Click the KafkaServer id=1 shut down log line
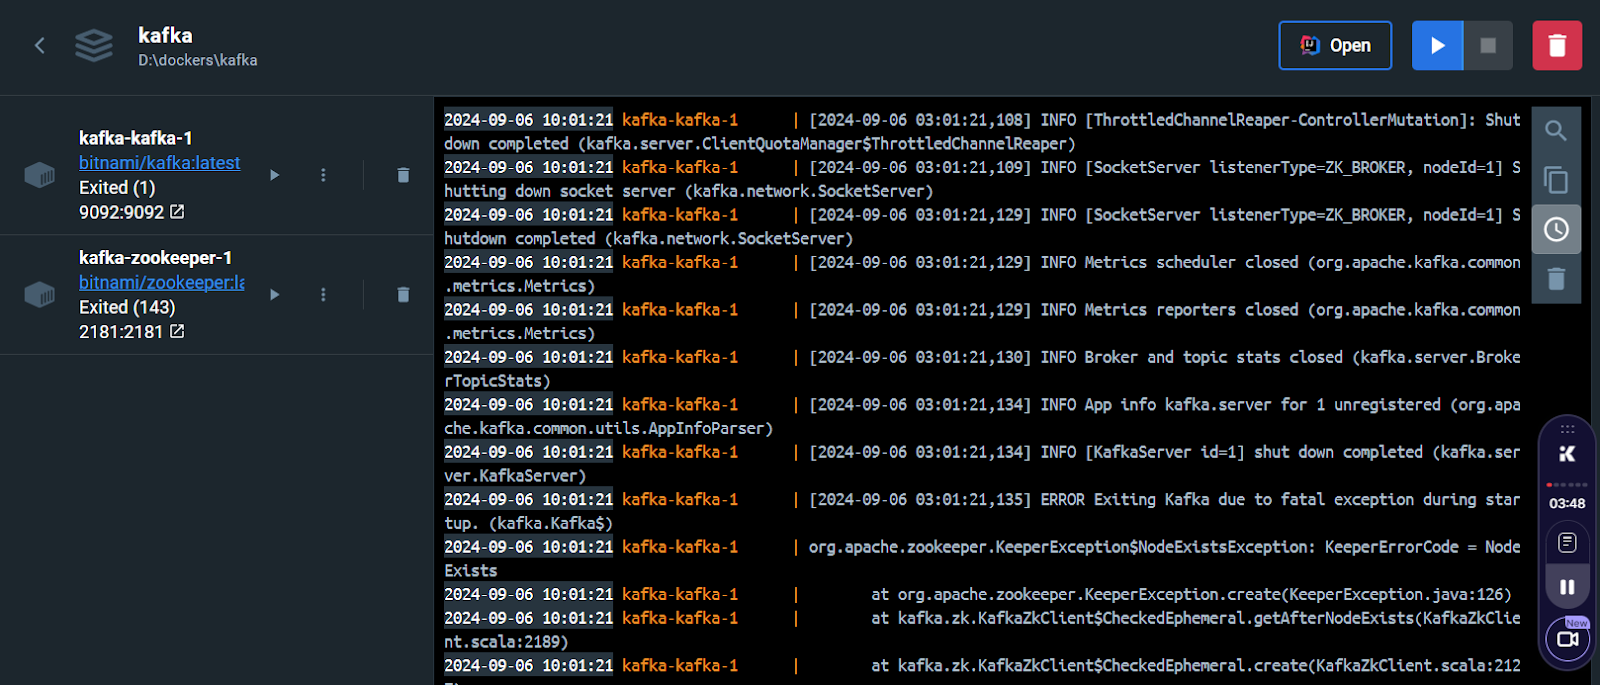Image resolution: width=1600 pixels, height=685 pixels. 982,464
